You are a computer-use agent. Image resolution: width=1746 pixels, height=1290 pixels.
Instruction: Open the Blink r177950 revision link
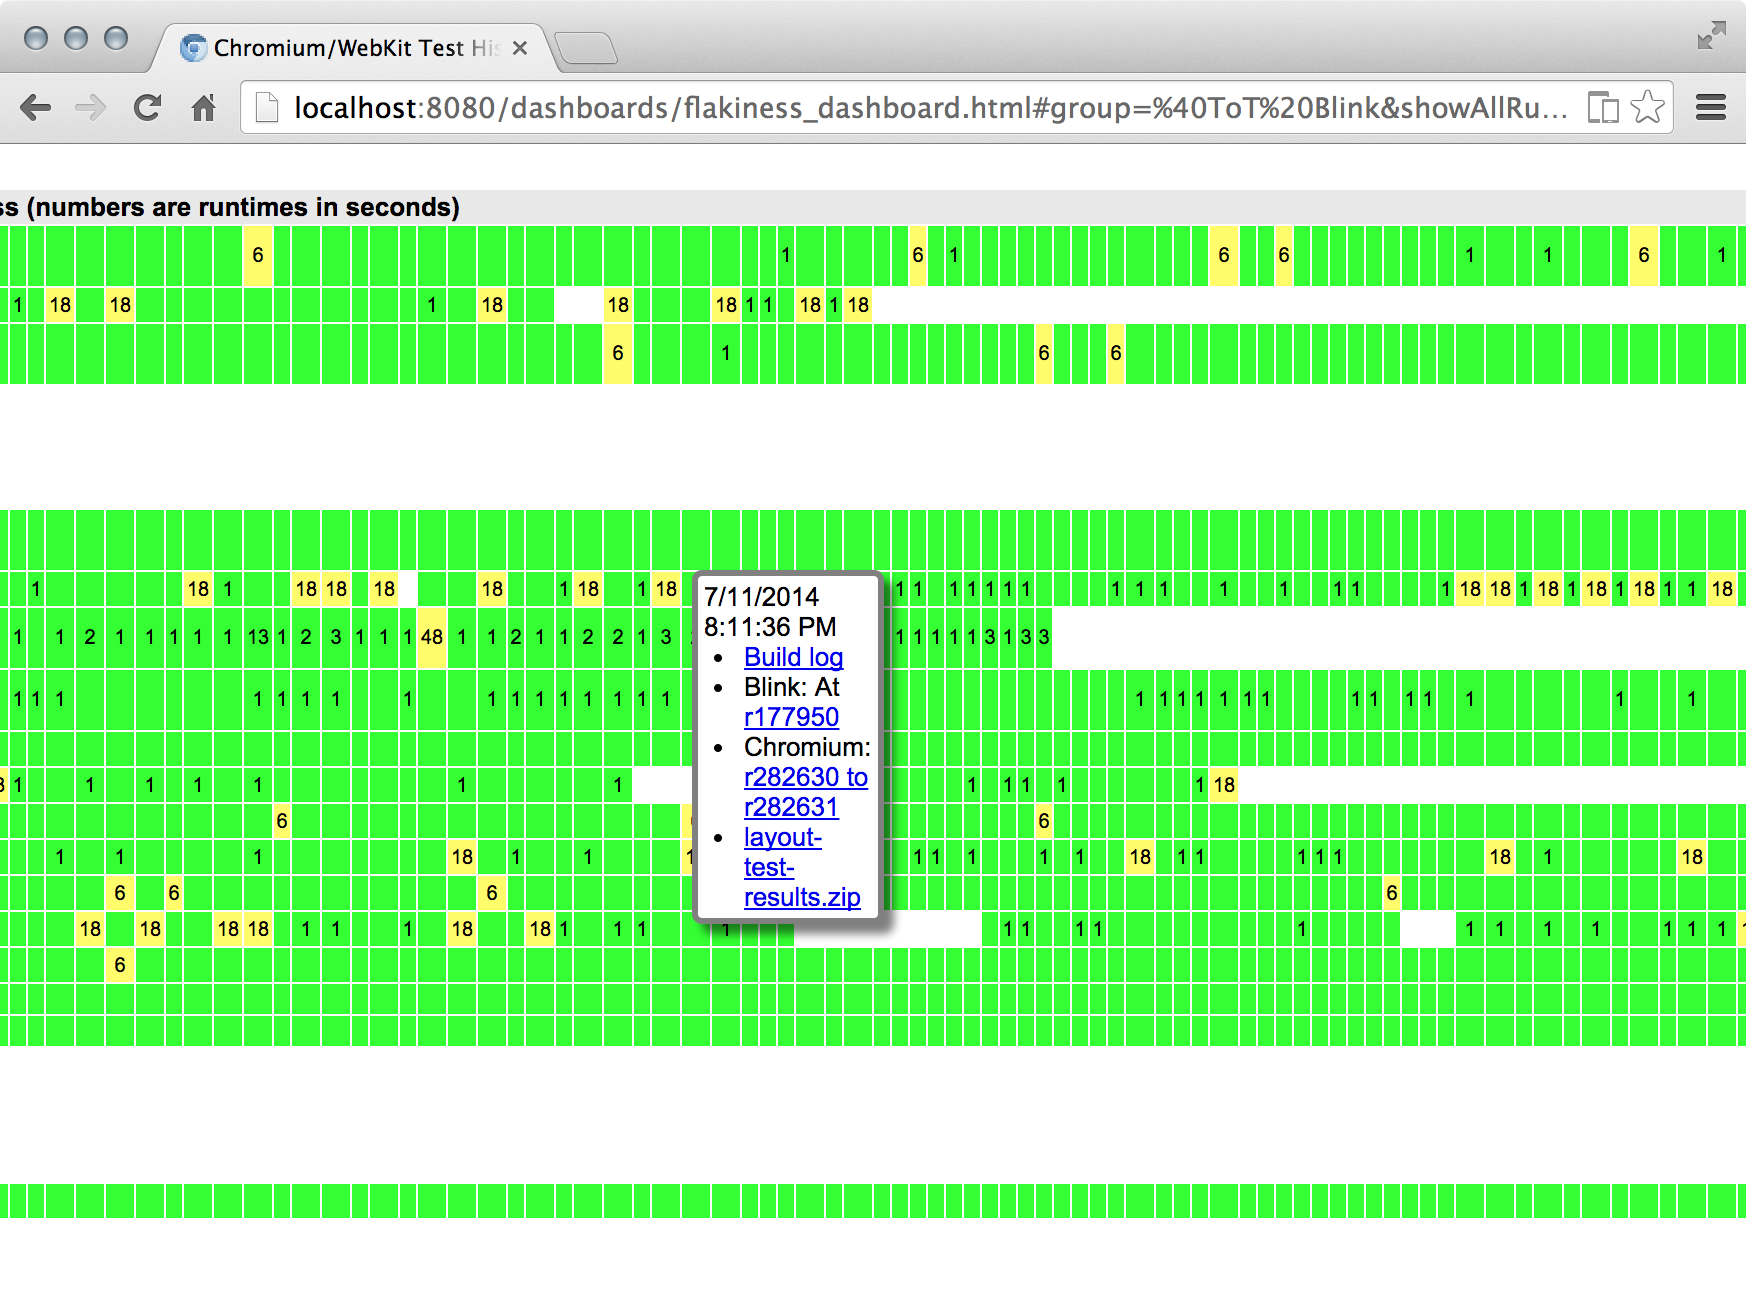coord(791,717)
